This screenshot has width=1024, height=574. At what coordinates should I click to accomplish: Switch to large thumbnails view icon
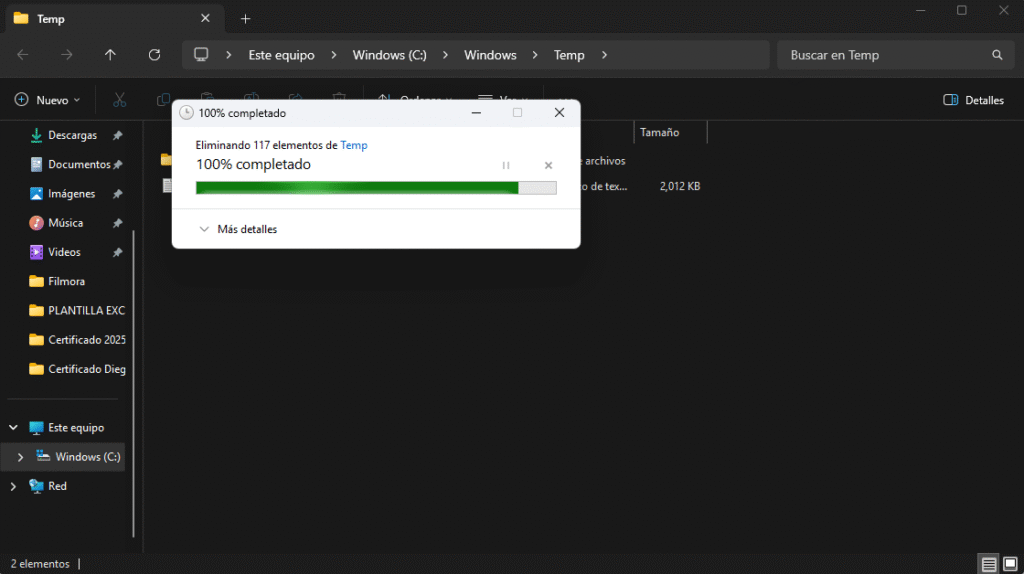[x=1010, y=564]
